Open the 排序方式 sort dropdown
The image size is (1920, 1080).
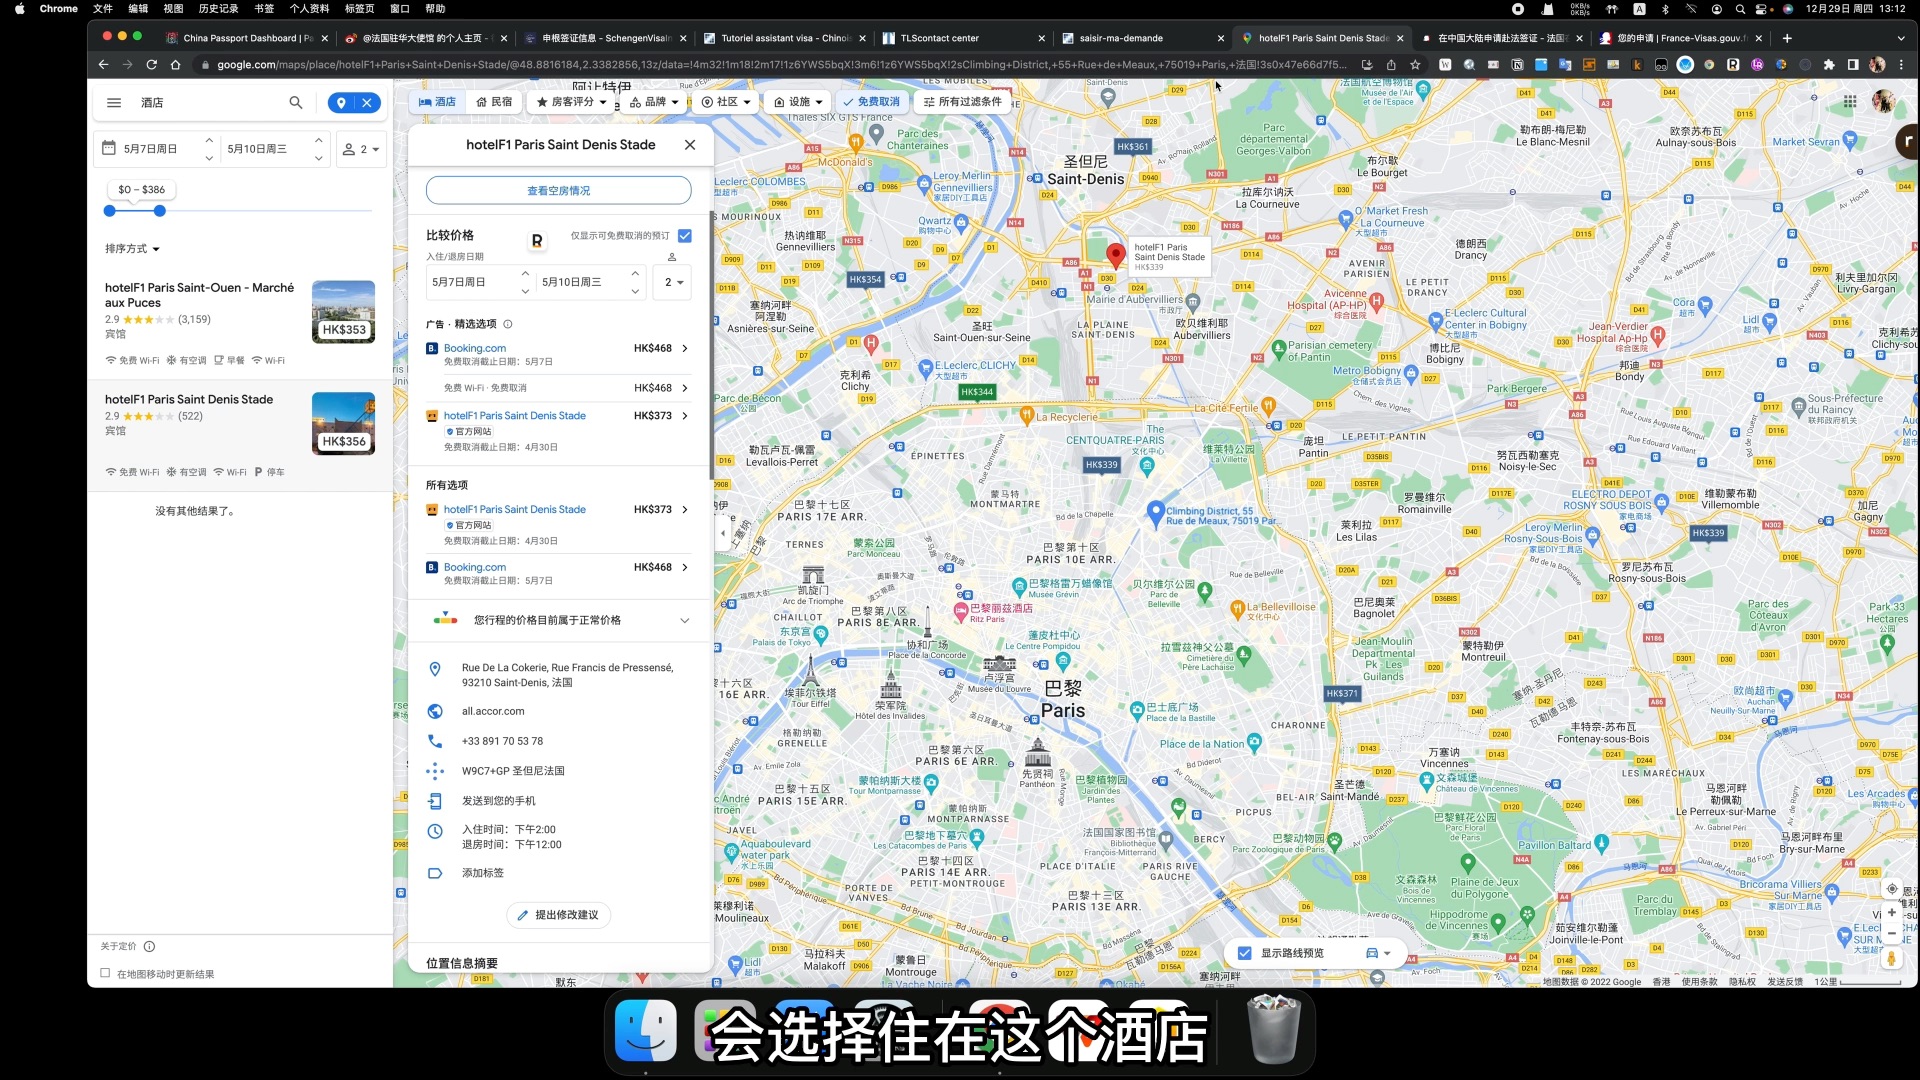132,249
